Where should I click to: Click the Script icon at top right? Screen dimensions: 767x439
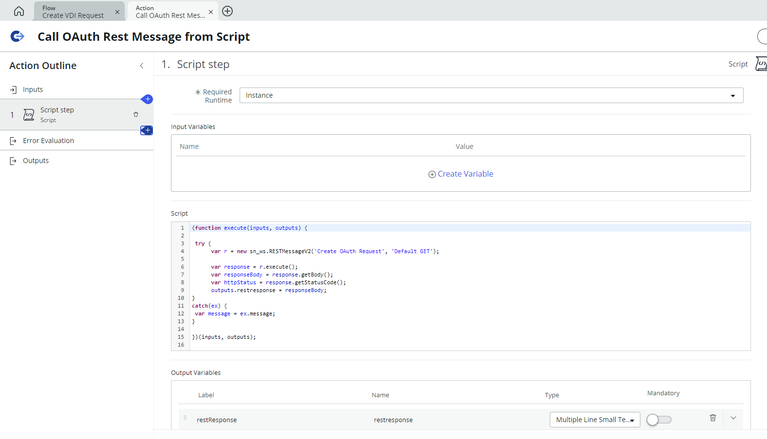(761, 64)
